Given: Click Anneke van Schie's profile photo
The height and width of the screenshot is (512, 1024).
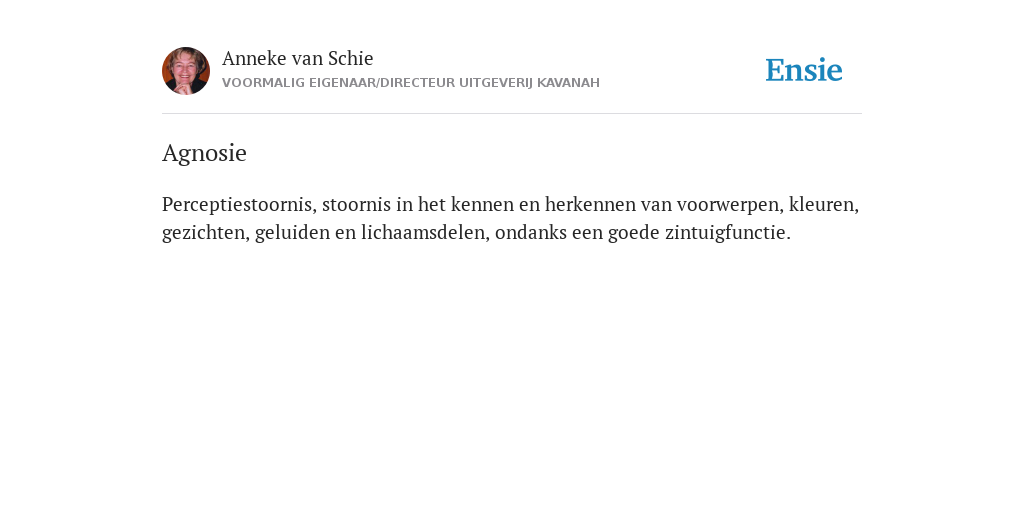Looking at the screenshot, I should coord(186,71).
